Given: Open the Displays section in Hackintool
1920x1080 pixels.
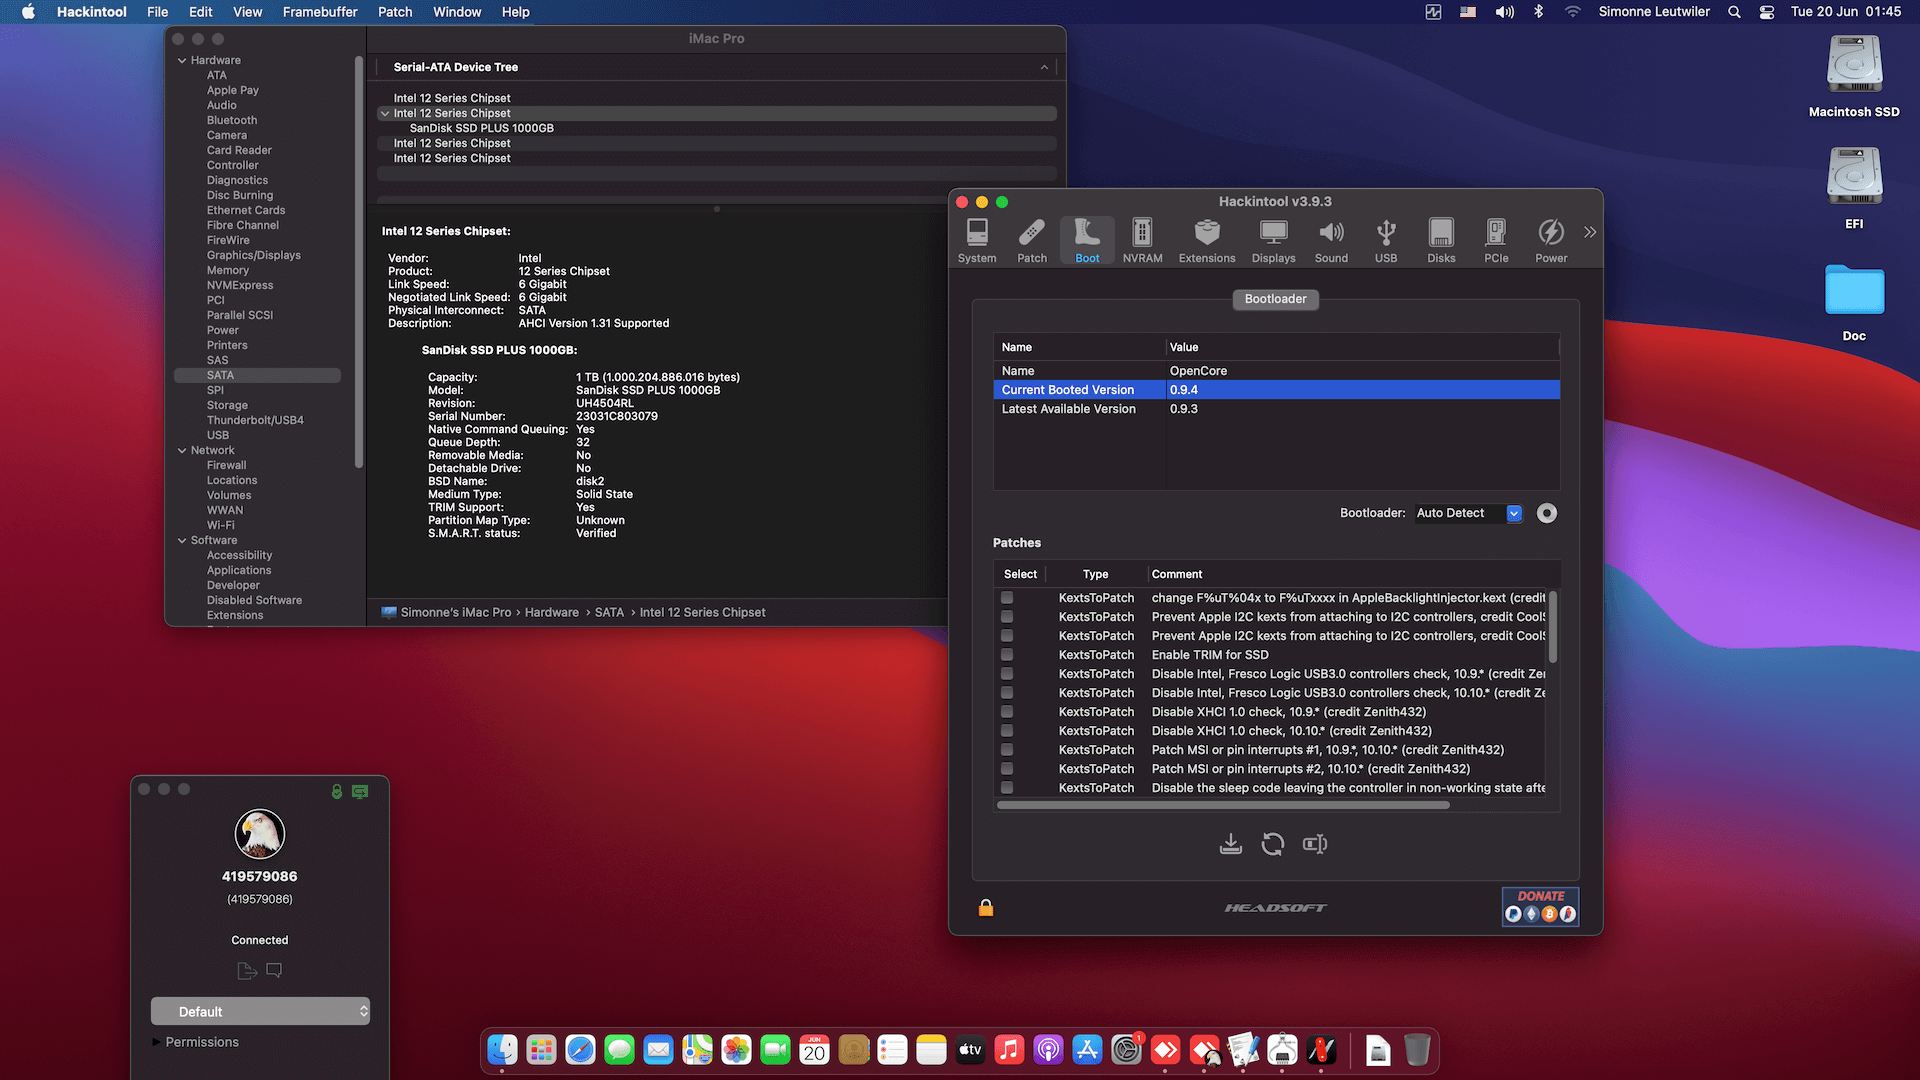Looking at the screenshot, I should 1273,241.
